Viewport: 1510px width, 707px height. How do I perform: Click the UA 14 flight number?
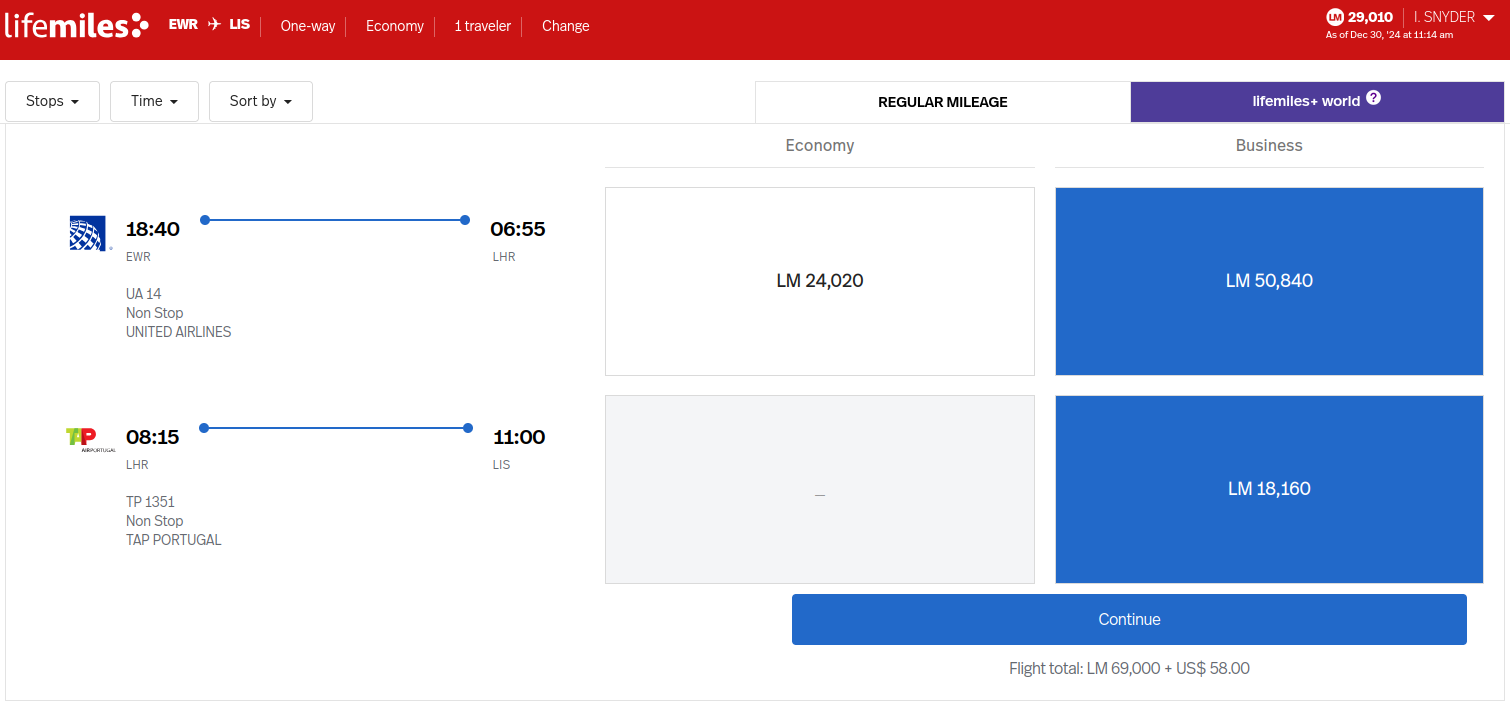coord(144,294)
